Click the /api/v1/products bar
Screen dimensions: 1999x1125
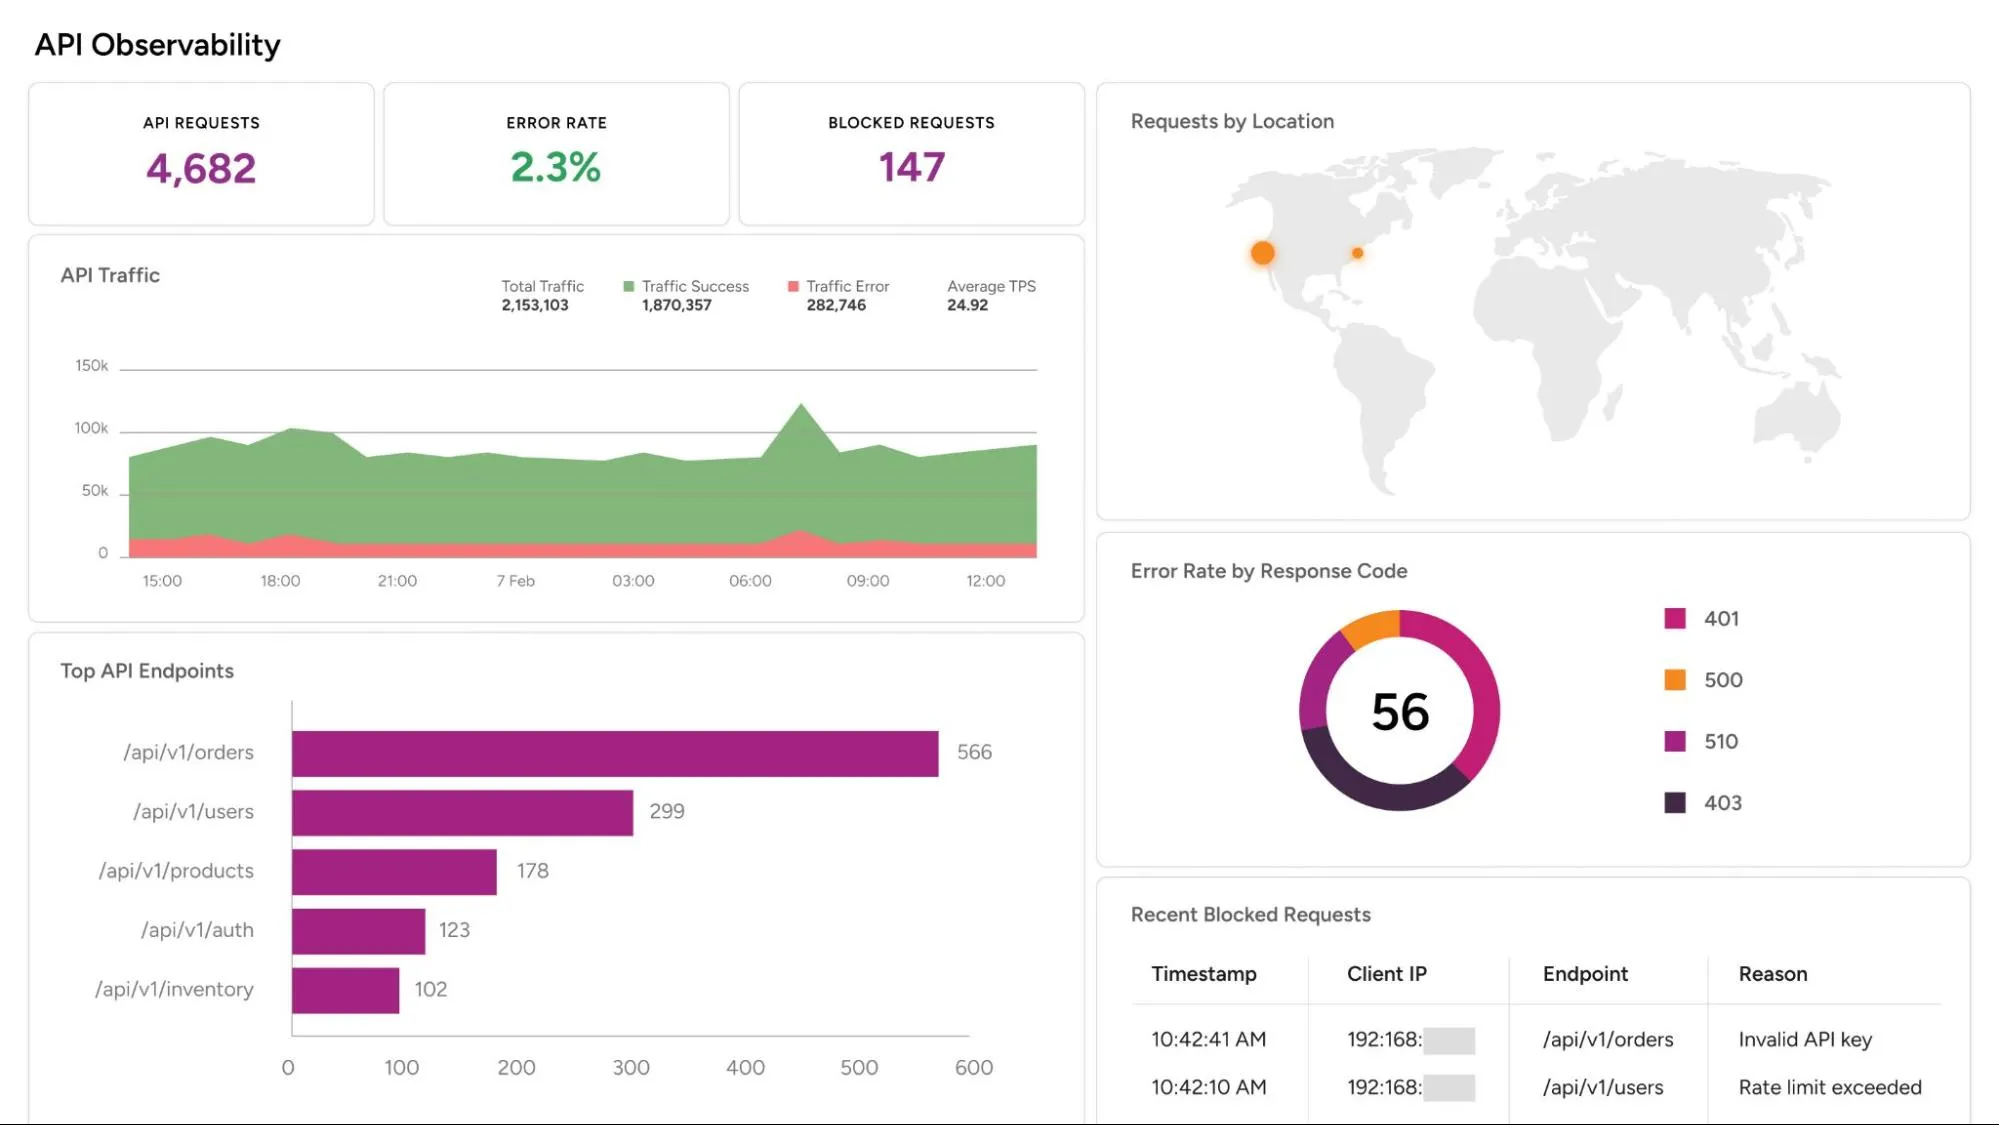click(x=394, y=872)
